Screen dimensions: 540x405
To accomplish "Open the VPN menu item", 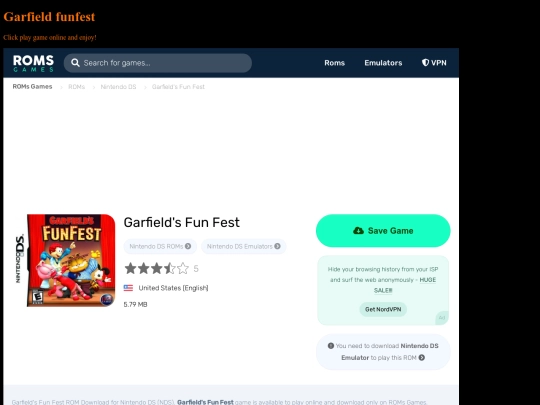I will 434,63.
